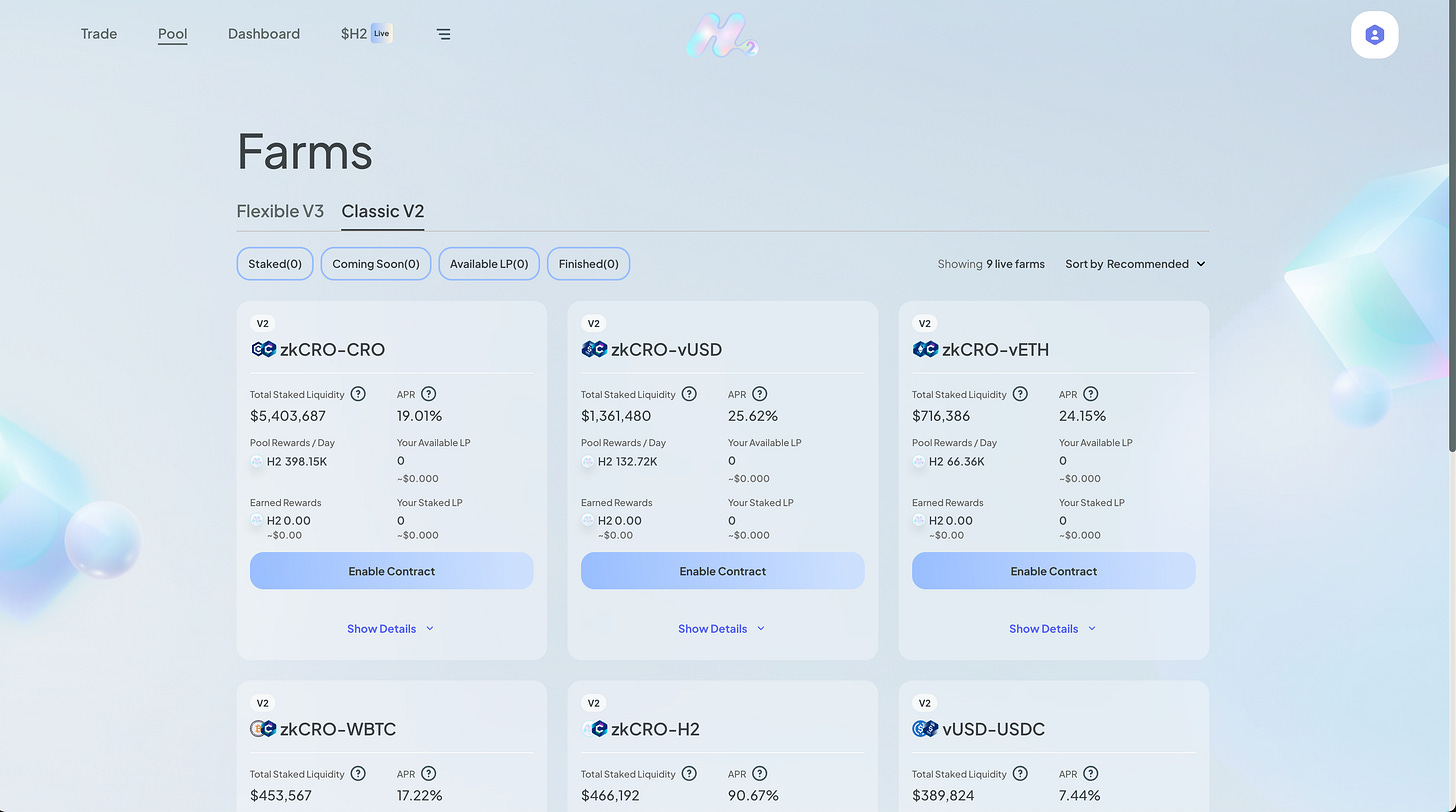Screen dimensions: 1456x812
Task: Switch to the Flexible V3 tab
Action: coord(280,211)
